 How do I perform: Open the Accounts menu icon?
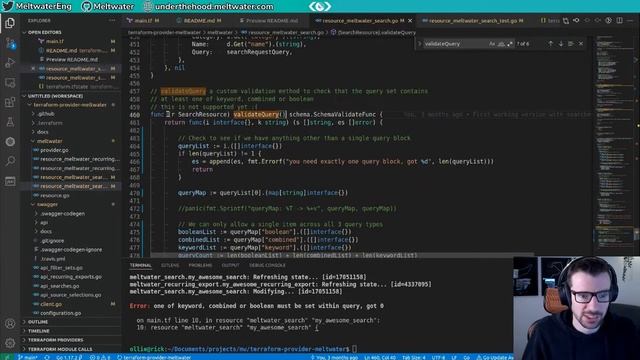tap(10, 324)
